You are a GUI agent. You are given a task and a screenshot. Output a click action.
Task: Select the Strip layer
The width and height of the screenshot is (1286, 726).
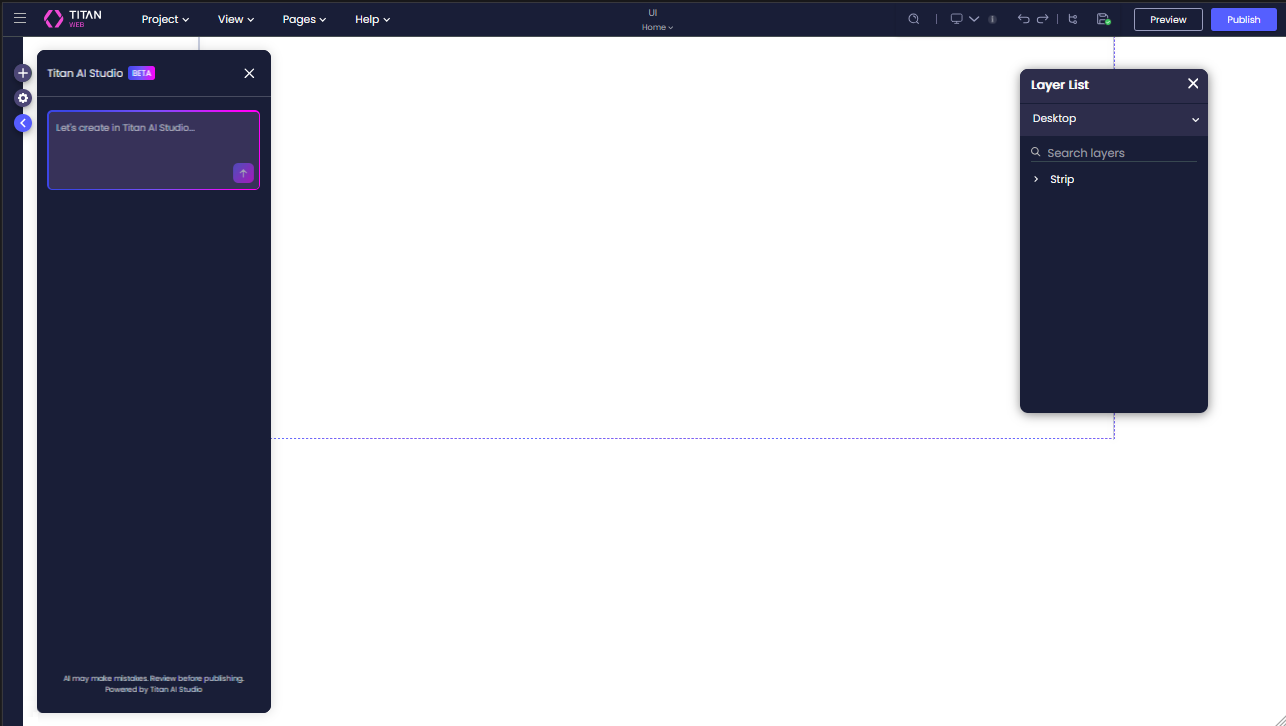tap(1062, 179)
